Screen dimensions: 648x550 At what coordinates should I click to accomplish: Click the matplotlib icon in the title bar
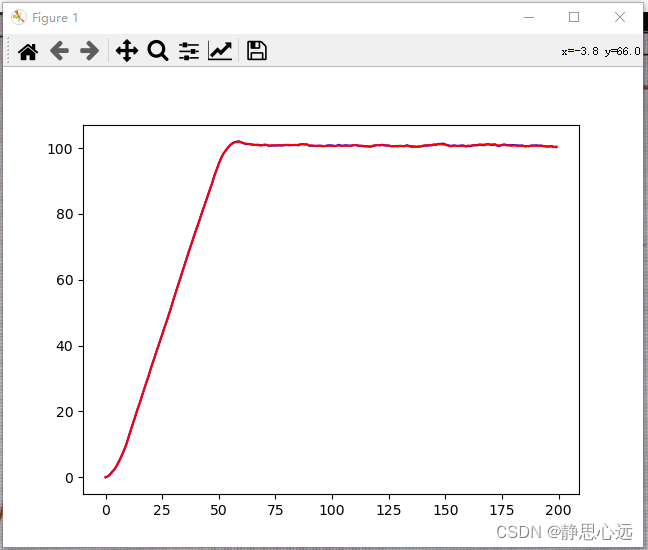click(18, 17)
